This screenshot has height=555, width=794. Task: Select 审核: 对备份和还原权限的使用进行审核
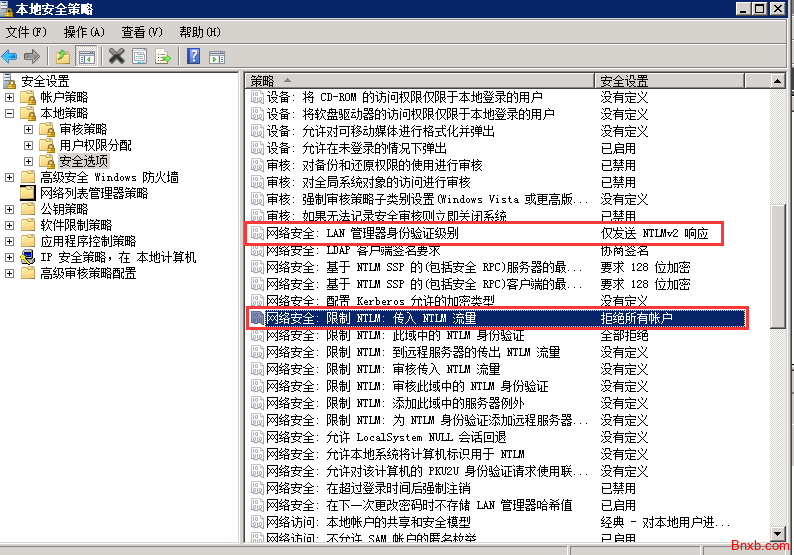pyautogui.click(x=374, y=165)
